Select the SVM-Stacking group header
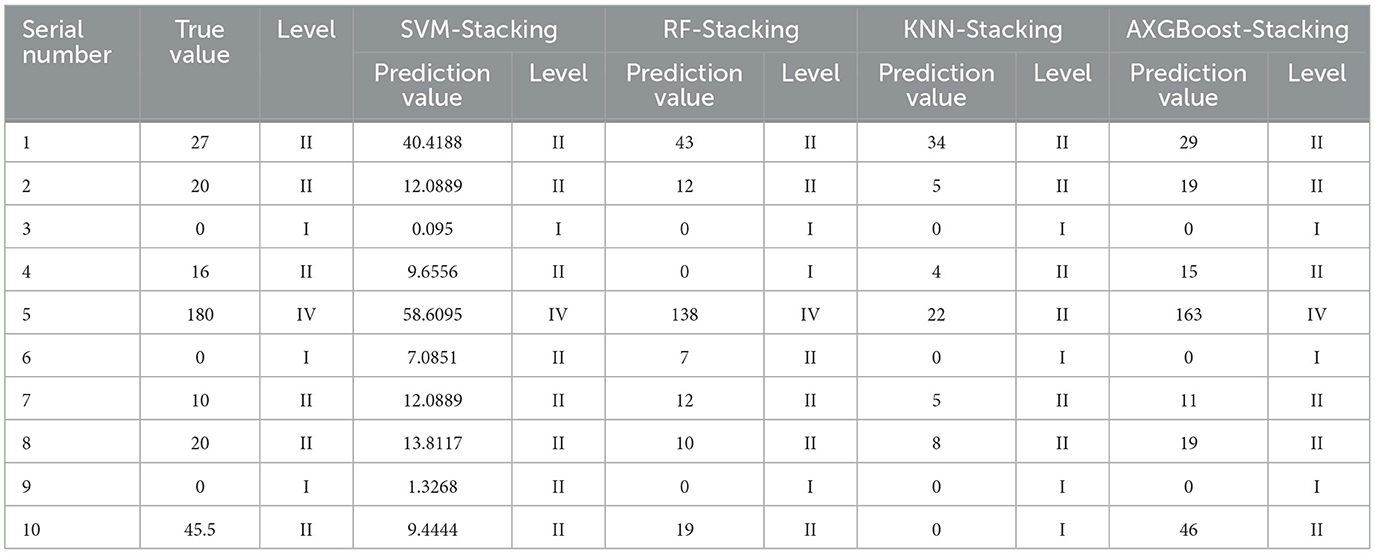Screen dimensions: 1375x554 coord(479,30)
